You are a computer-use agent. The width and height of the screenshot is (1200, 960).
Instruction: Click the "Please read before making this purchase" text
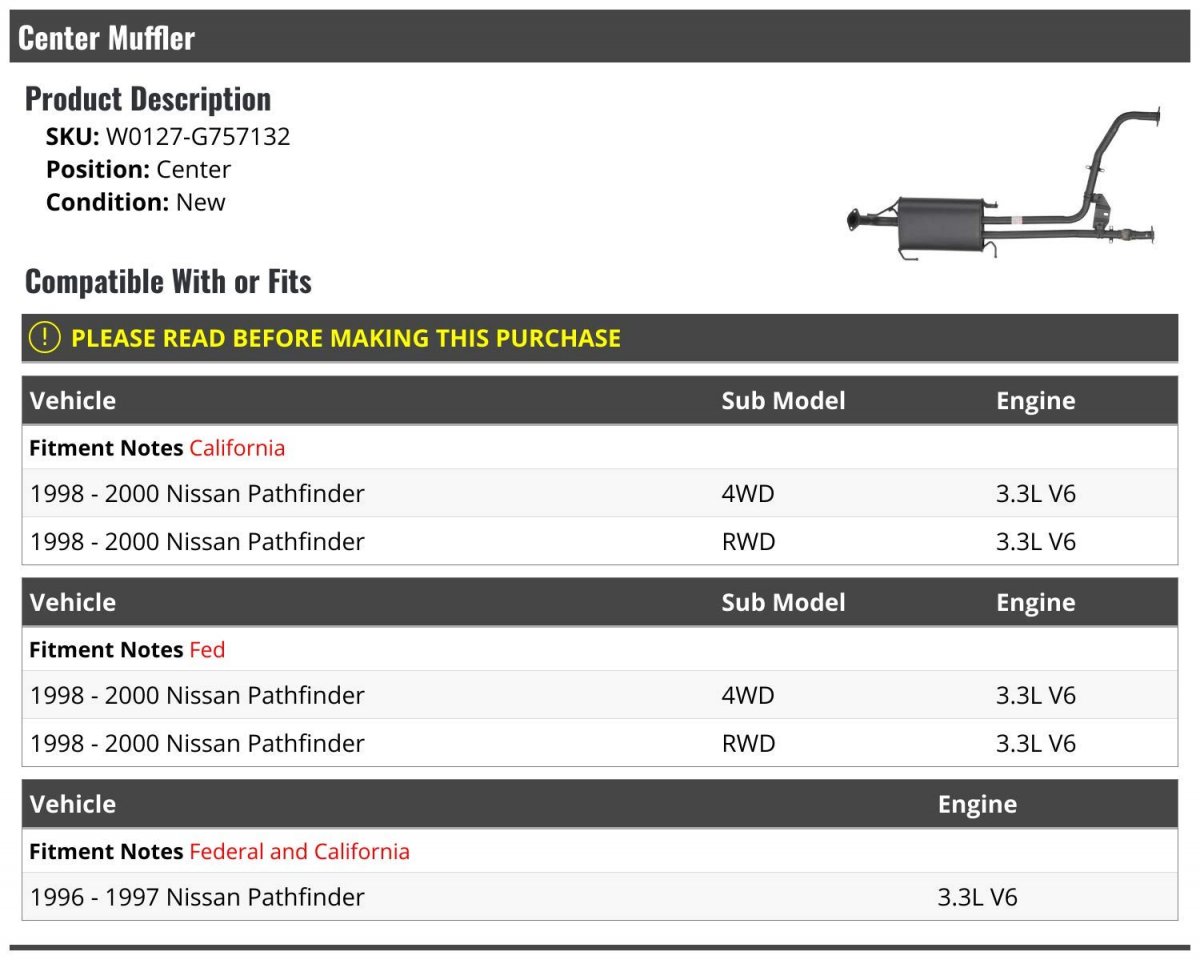(x=345, y=338)
